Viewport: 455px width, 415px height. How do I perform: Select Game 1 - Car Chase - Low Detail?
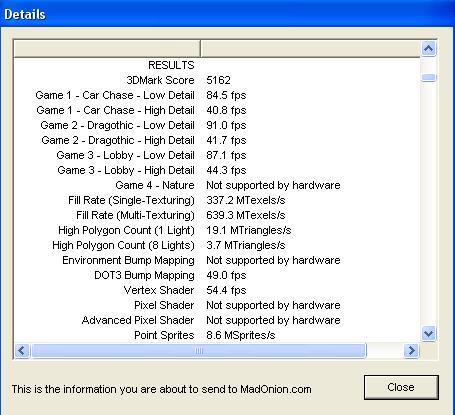coord(115,95)
